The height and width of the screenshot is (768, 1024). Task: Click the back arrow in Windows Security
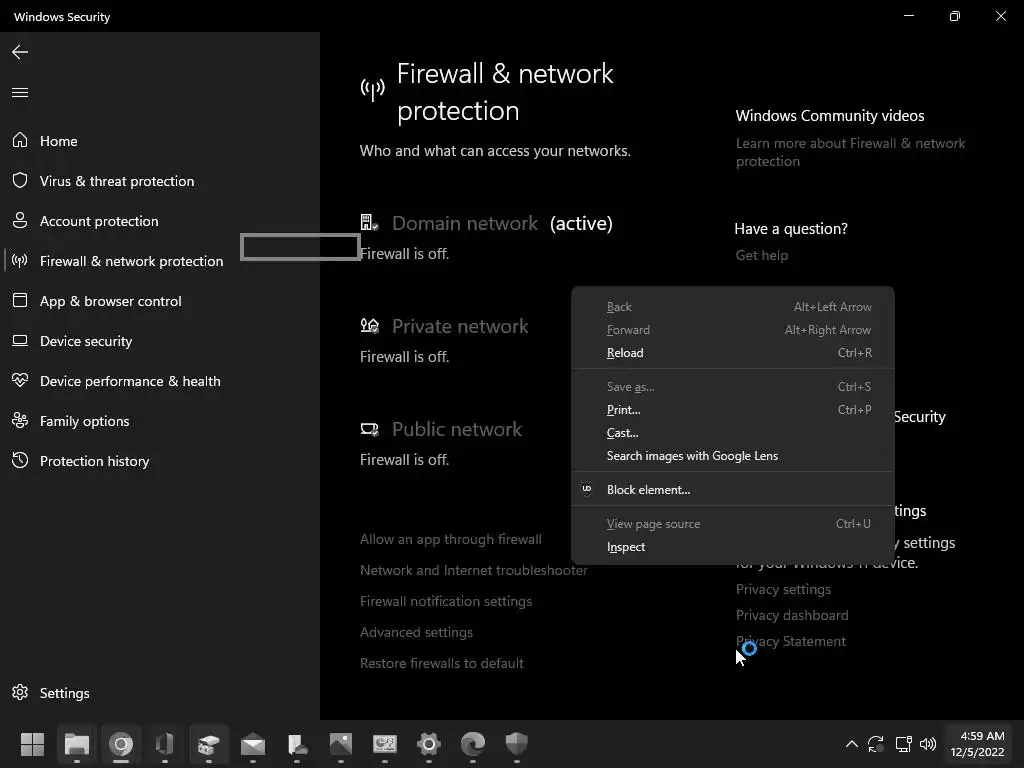[20, 52]
